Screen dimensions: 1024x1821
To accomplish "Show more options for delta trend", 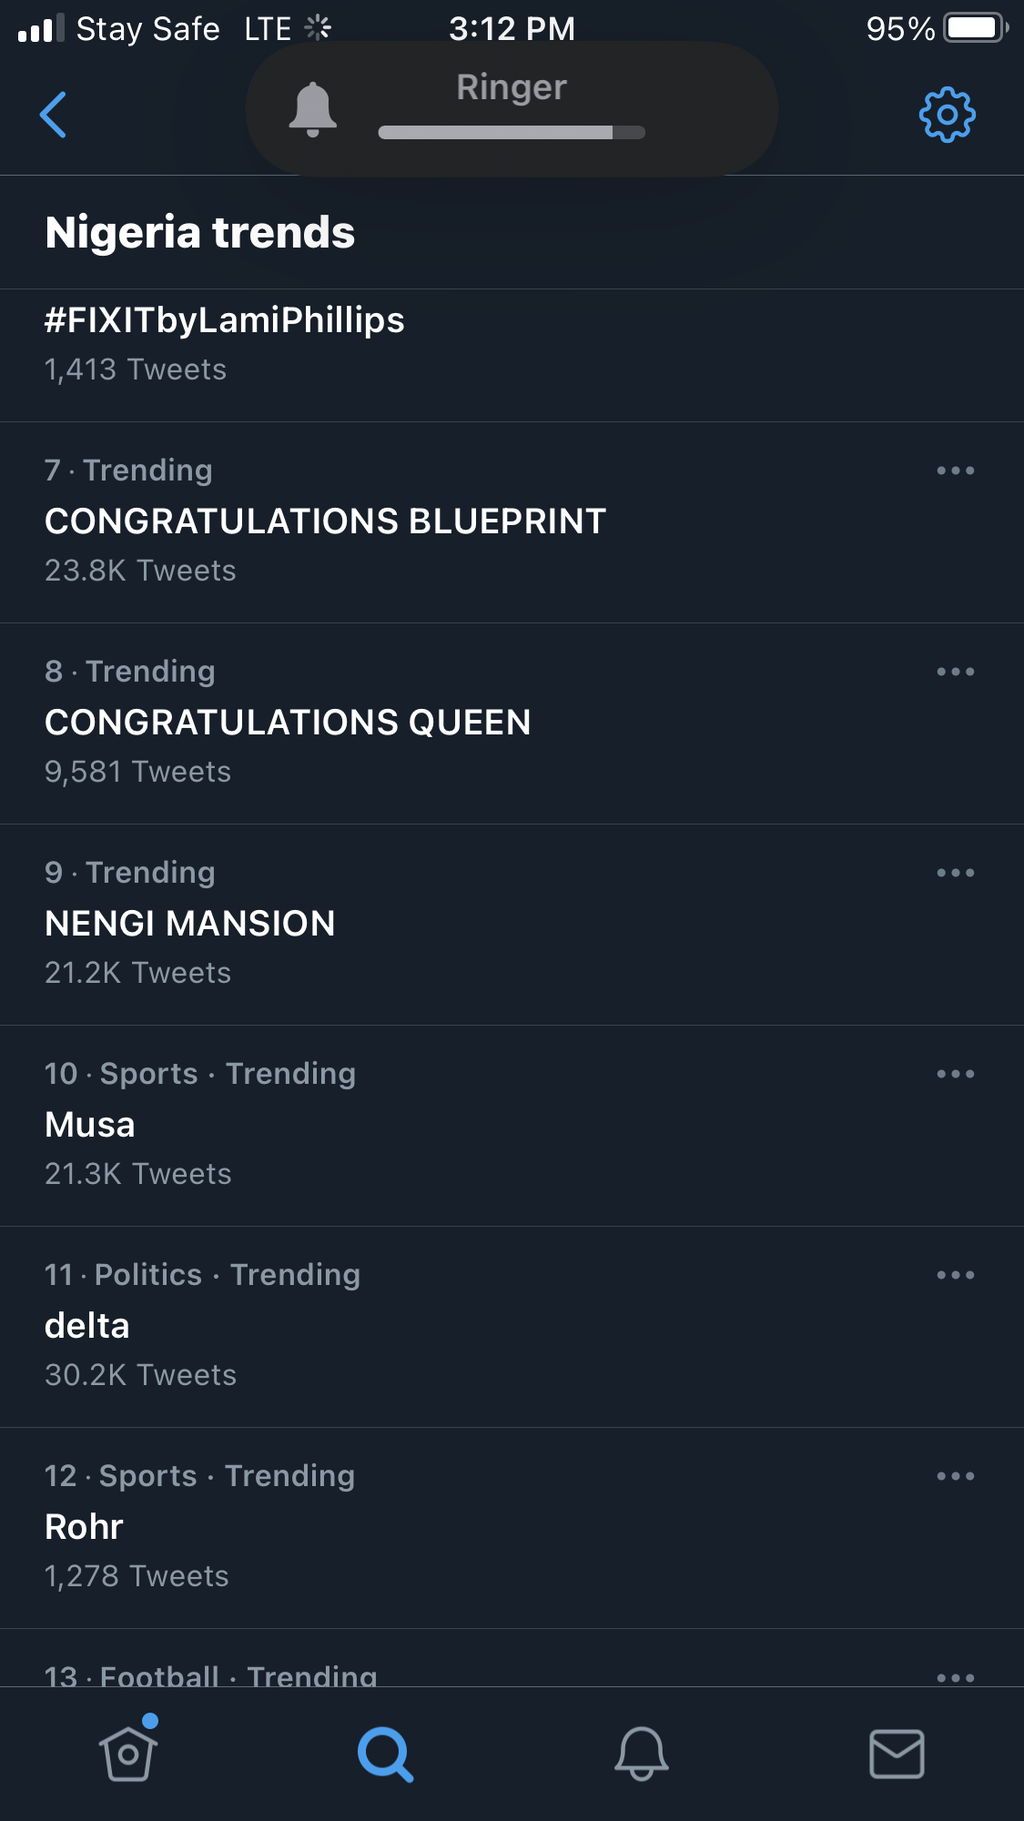I will 955,1274.
